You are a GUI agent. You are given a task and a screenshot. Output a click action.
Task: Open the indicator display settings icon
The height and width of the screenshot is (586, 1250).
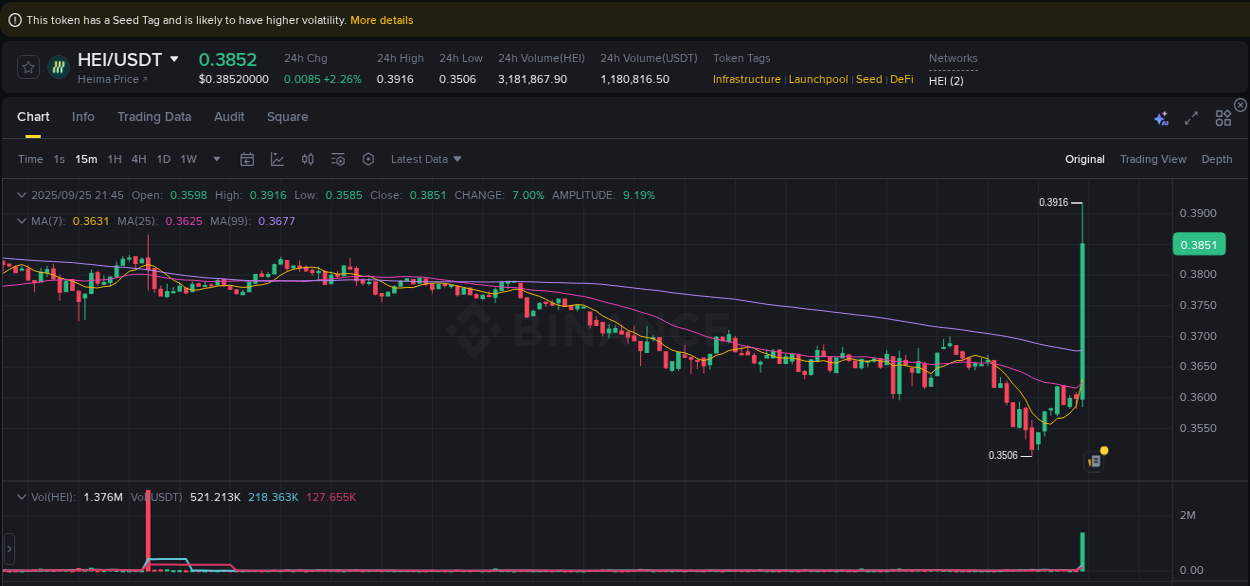pyautogui.click(x=337, y=158)
